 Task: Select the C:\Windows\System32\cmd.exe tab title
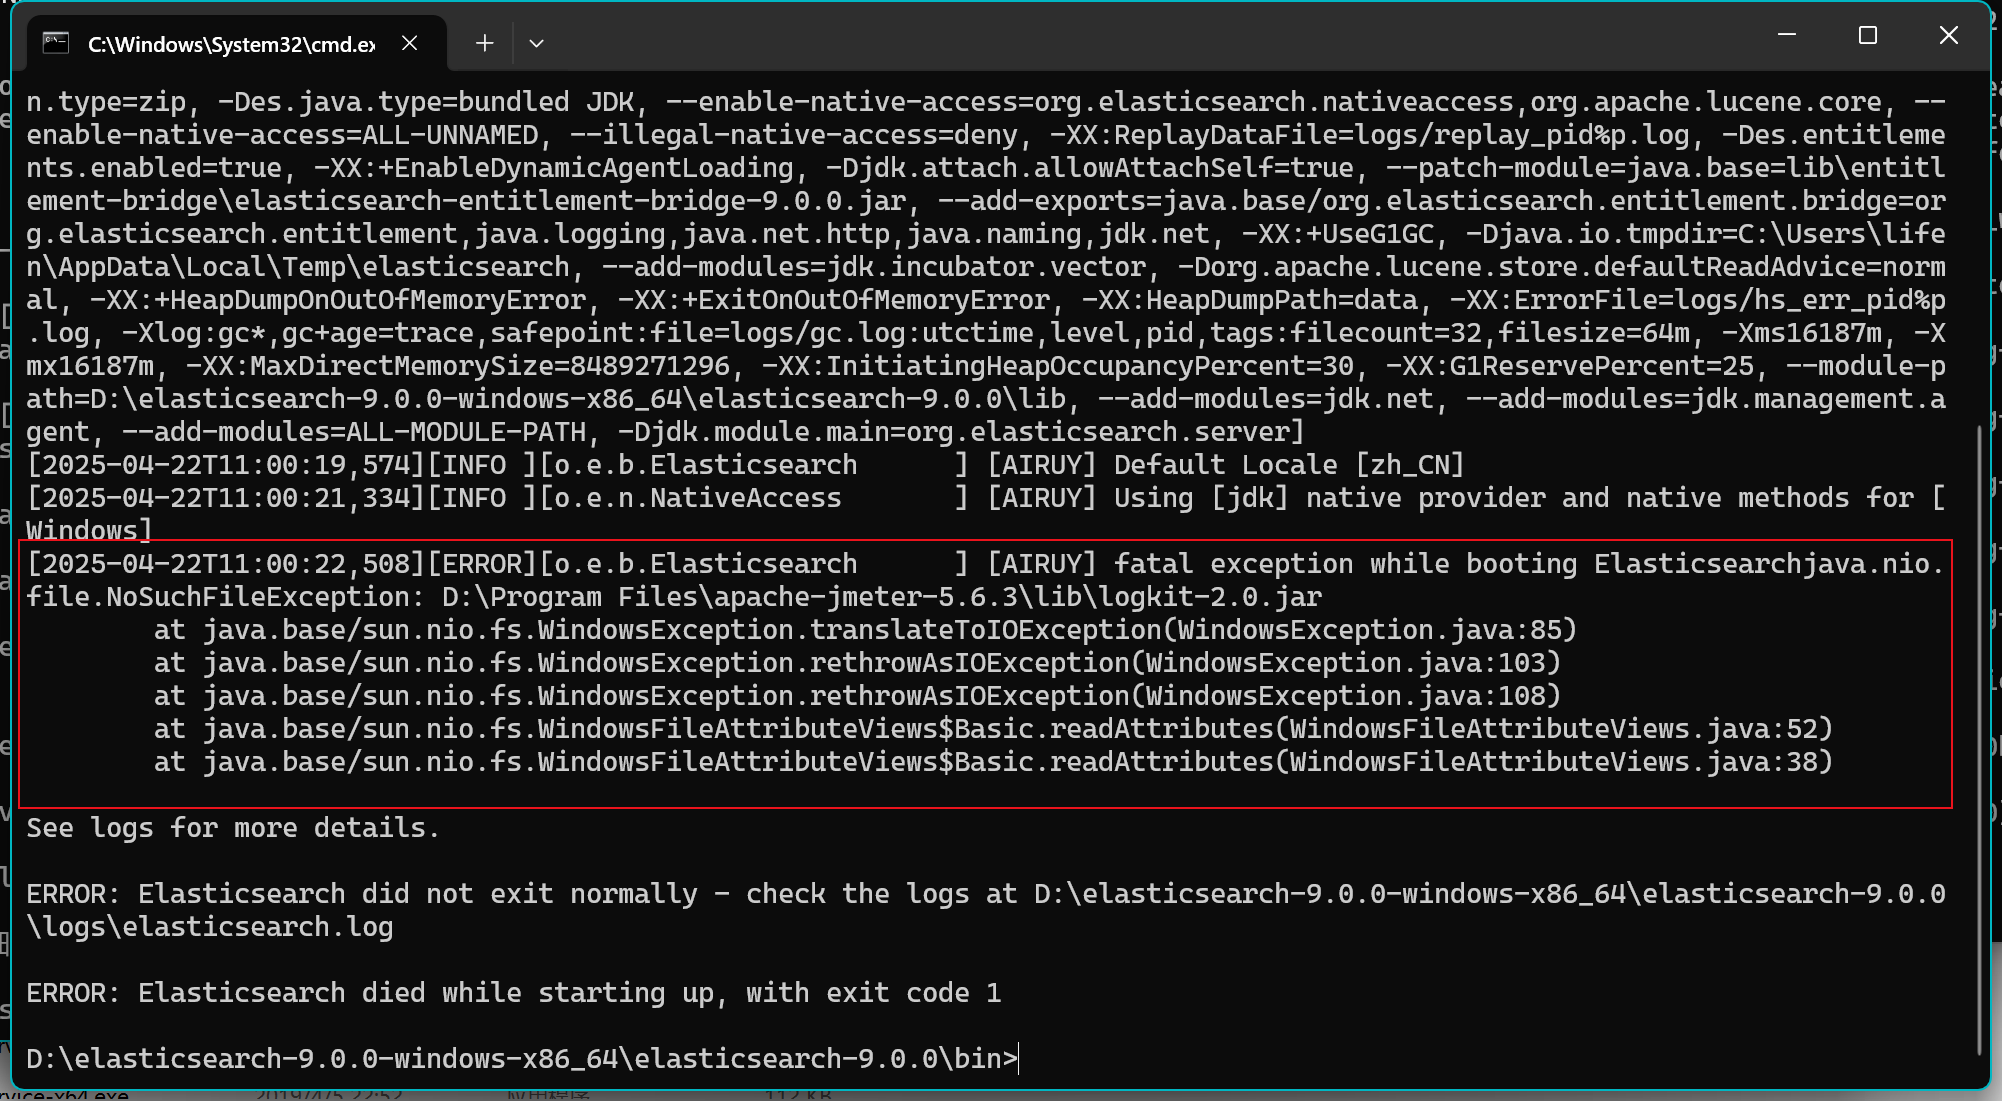click(231, 44)
